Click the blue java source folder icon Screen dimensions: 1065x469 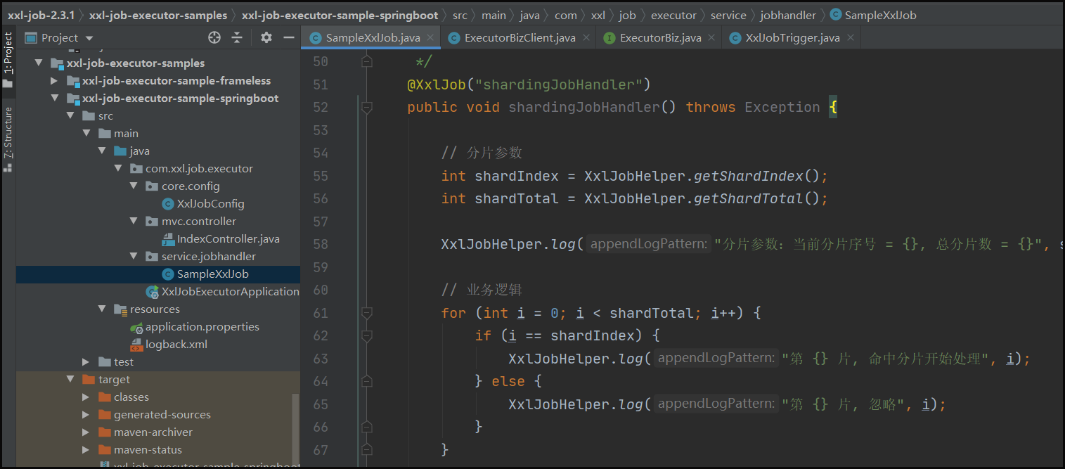click(x=120, y=151)
